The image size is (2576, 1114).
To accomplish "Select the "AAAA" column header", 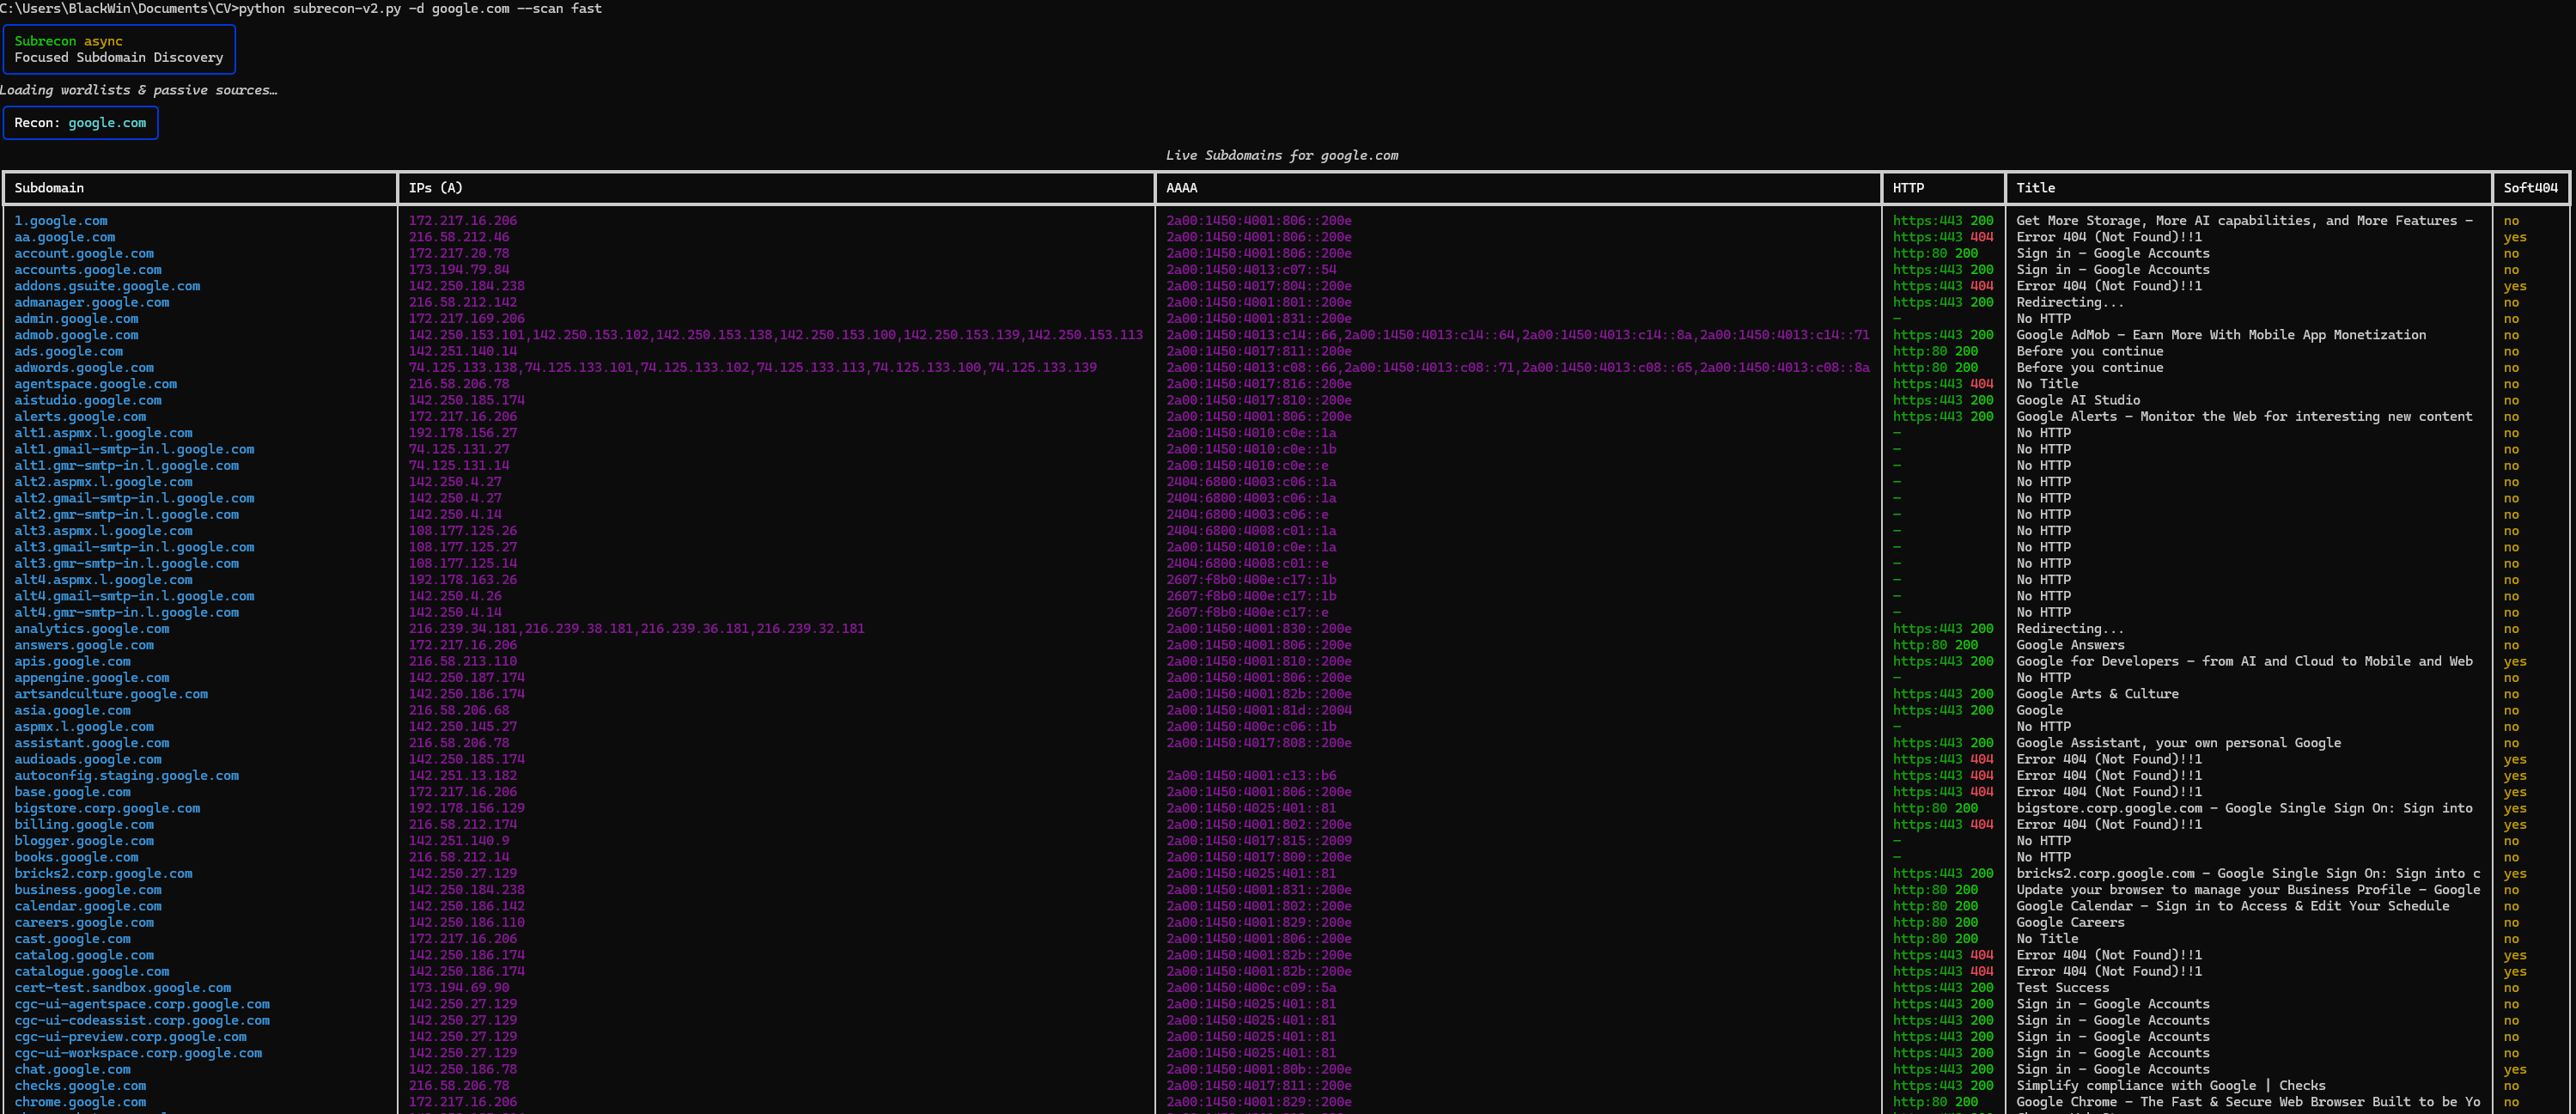I will (1181, 188).
